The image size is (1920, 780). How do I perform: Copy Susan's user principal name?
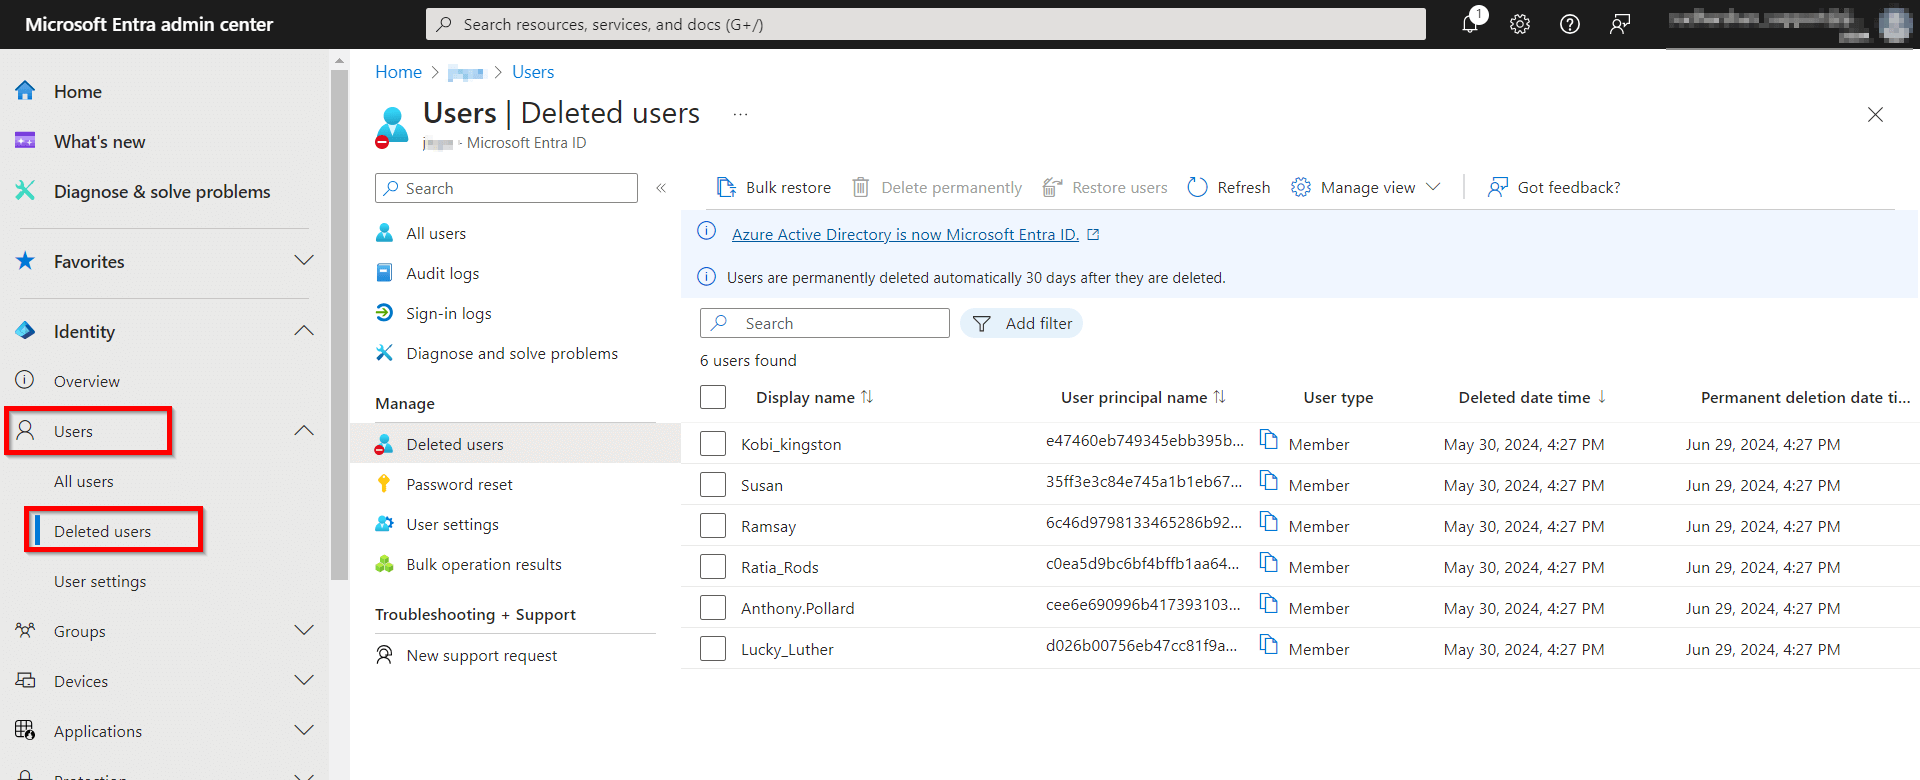click(1268, 480)
